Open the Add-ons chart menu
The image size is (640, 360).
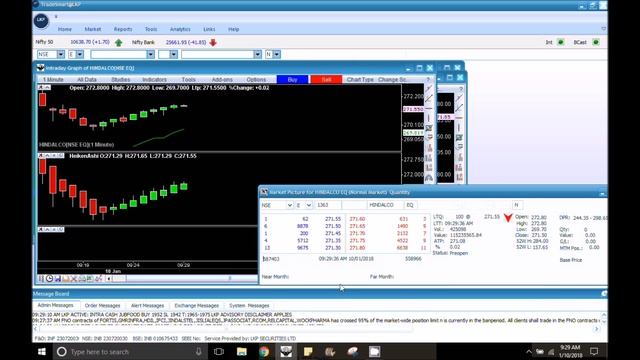(222, 80)
